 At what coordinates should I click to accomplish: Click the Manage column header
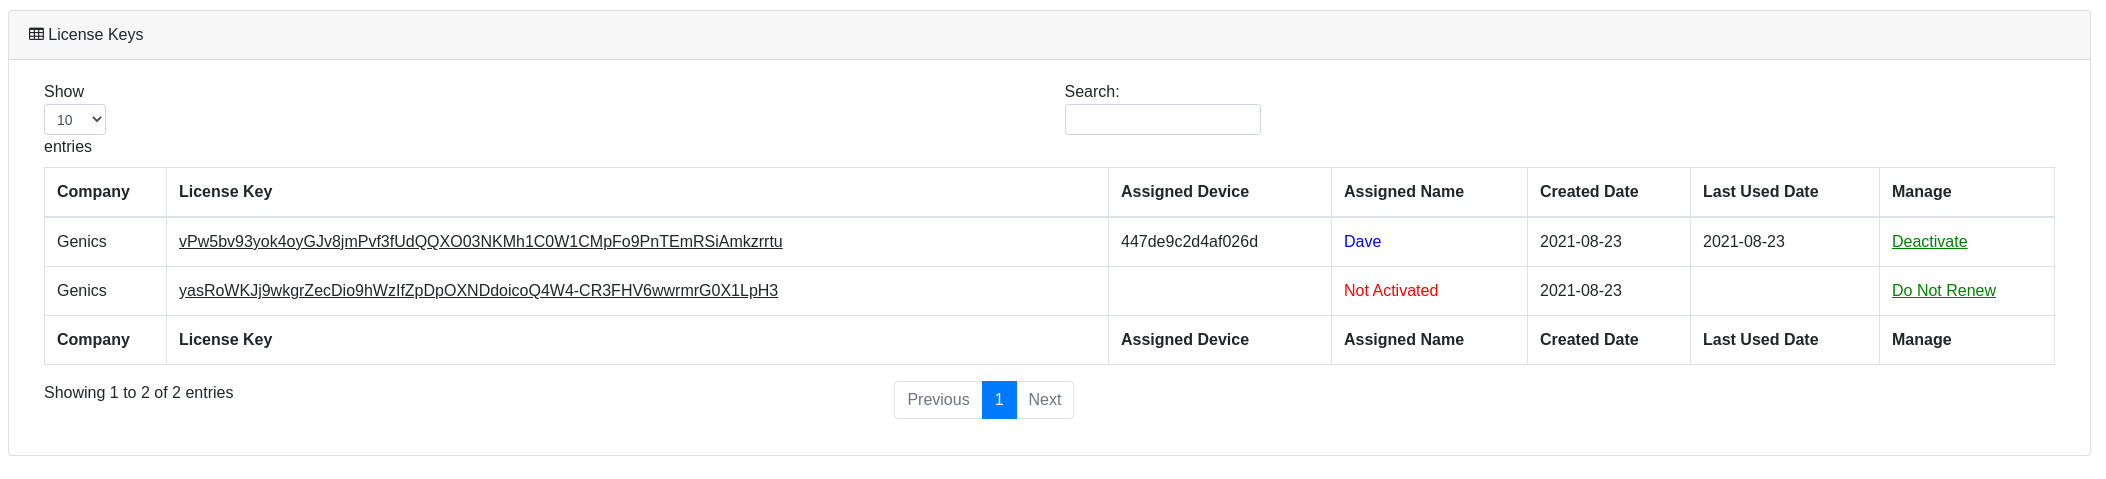tap(1921, 192)
